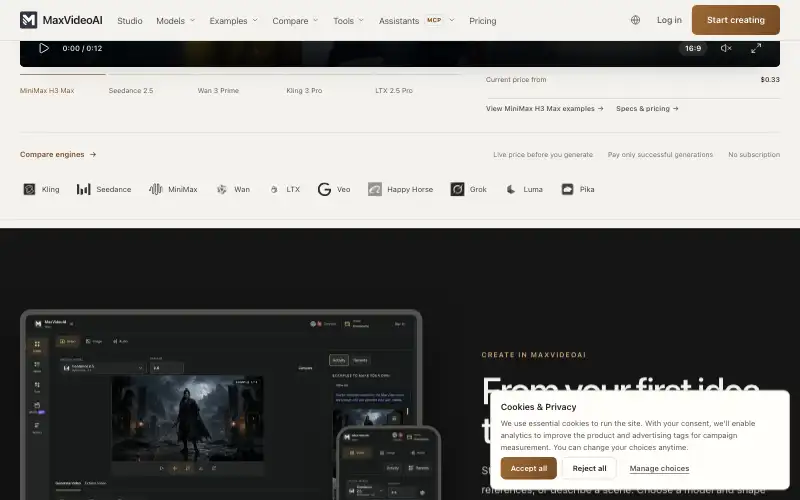
Task: Select the LTX 2.5 Pro tab
Action: (394, 90)
